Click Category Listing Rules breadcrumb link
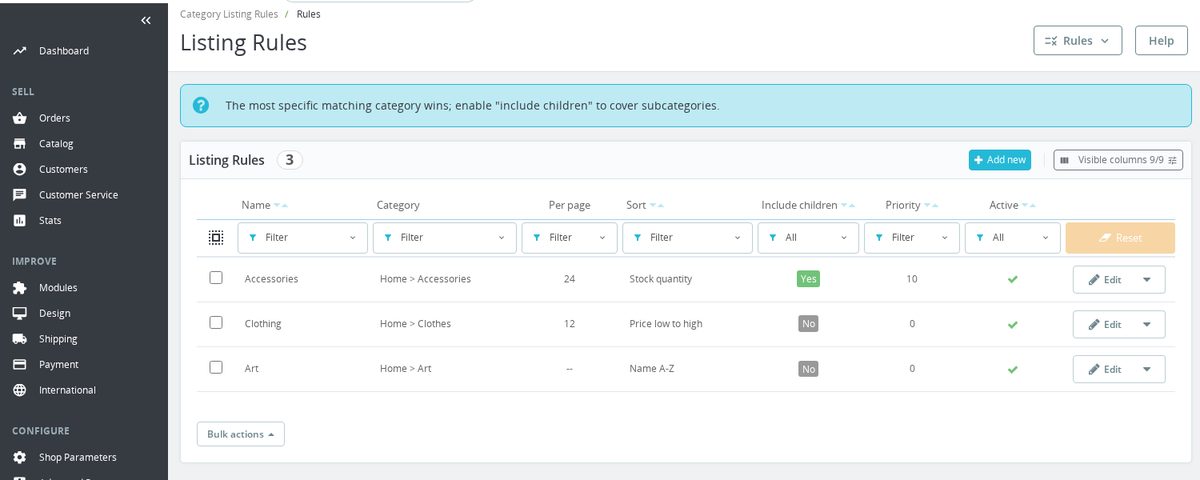The image size is (1200, 480). click(229, 14)
